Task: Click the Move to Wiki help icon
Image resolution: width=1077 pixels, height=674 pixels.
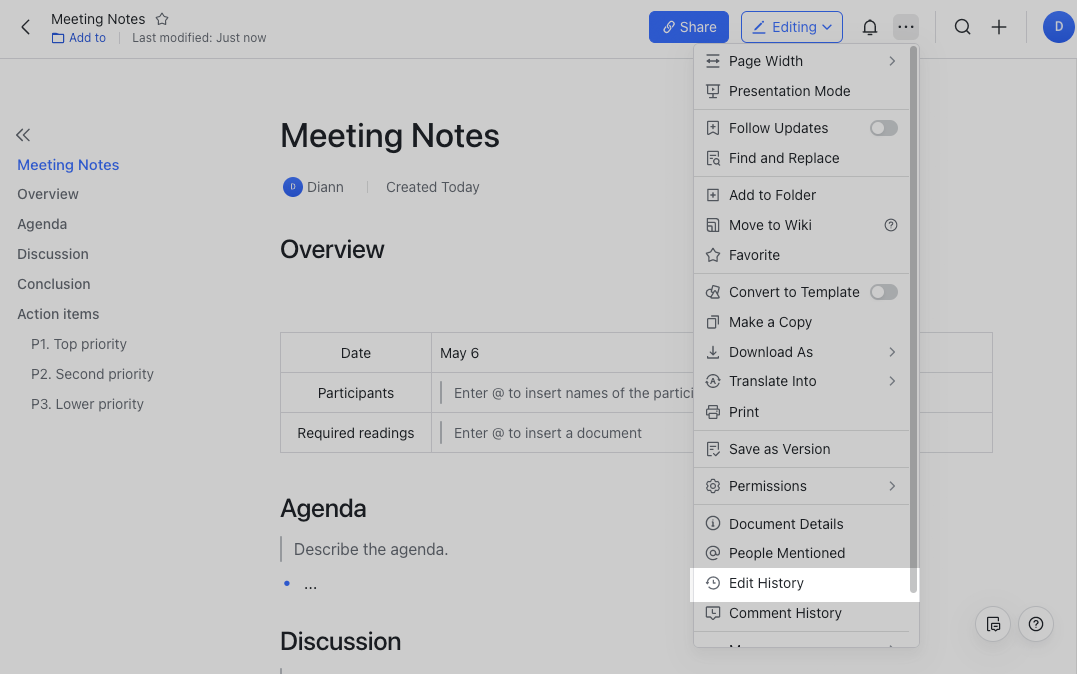Action: [x=891, y=225]
